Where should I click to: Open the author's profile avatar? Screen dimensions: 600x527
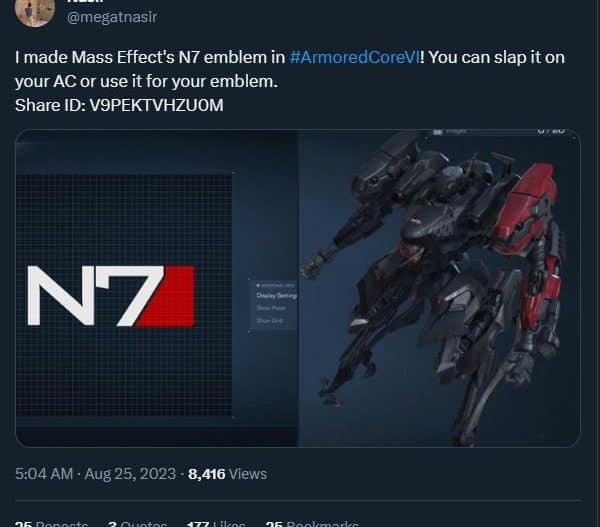(x=35, y=10)
